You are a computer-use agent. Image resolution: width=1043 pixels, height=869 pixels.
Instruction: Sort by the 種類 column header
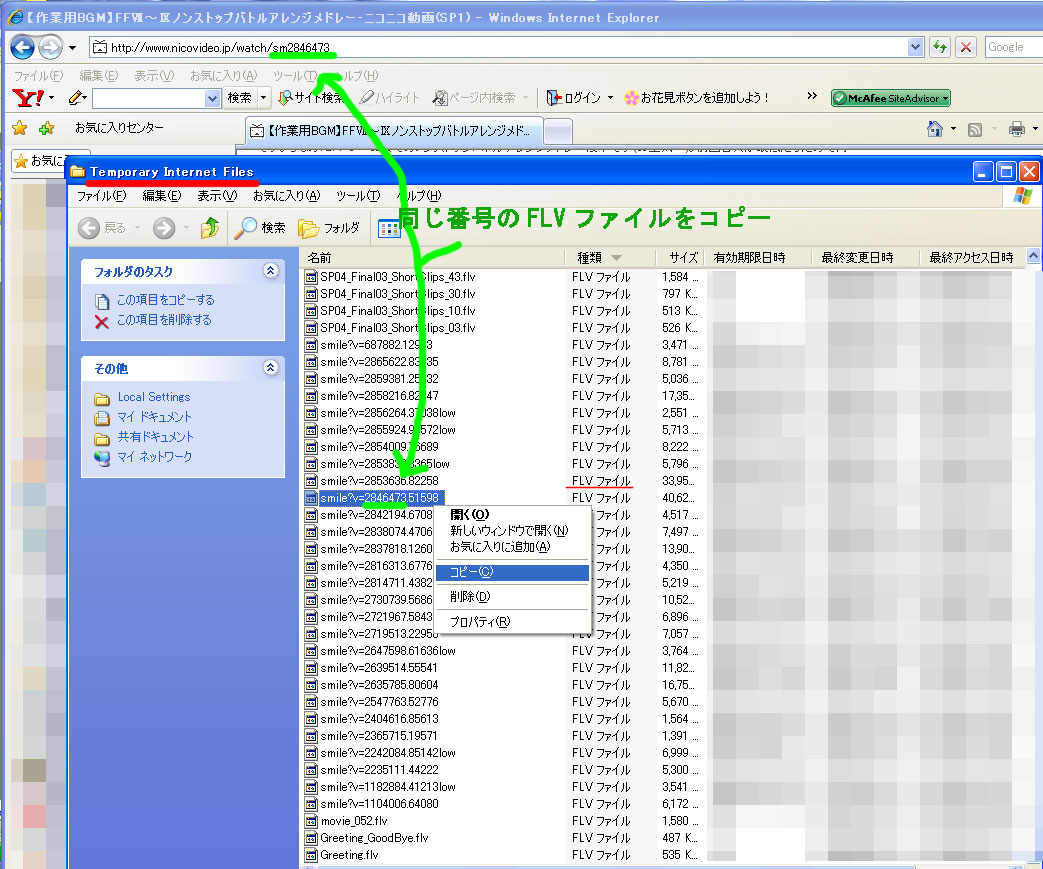click(610, 258)
